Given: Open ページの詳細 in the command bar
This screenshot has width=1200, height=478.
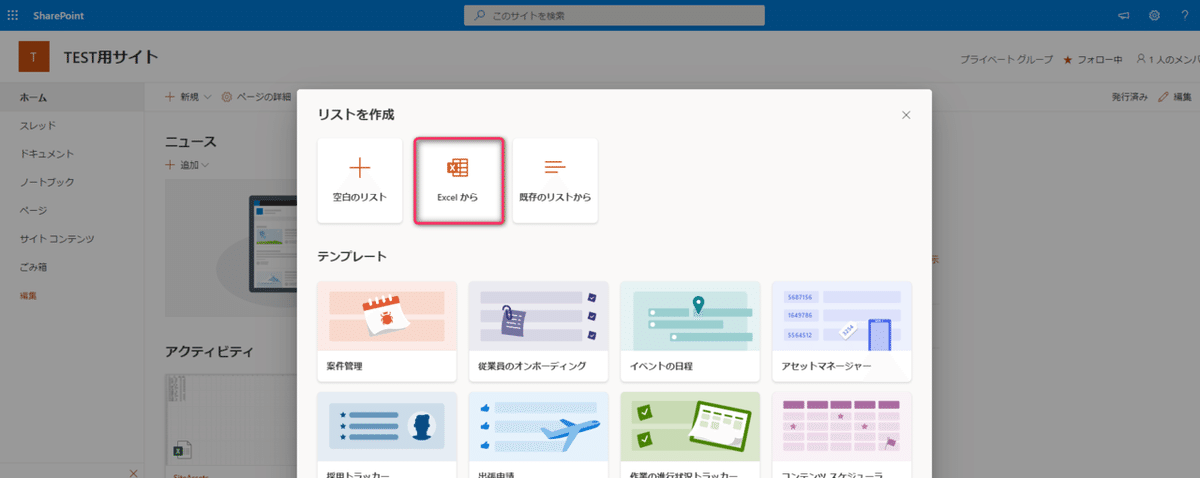Looking at the screenshot, I should pyautogui.click(x=256, y=97).
